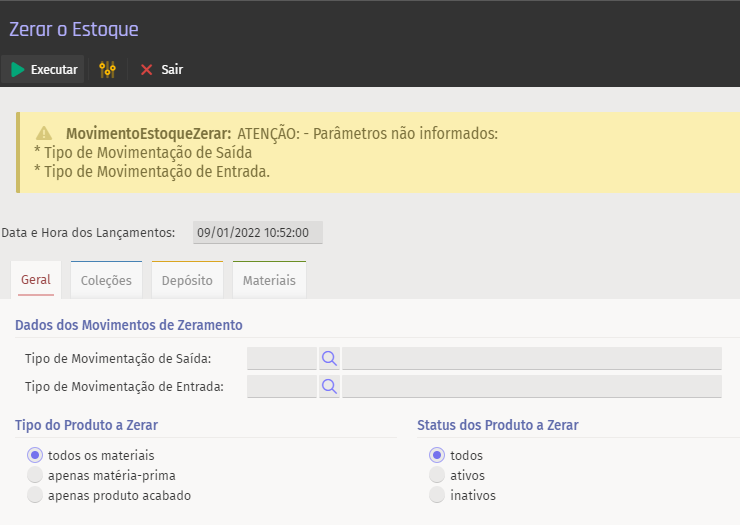The width and height of the screenshot is (740, 525).
Task: Select 'apenas matéria-prima' radio option
Action: point(36,475)
